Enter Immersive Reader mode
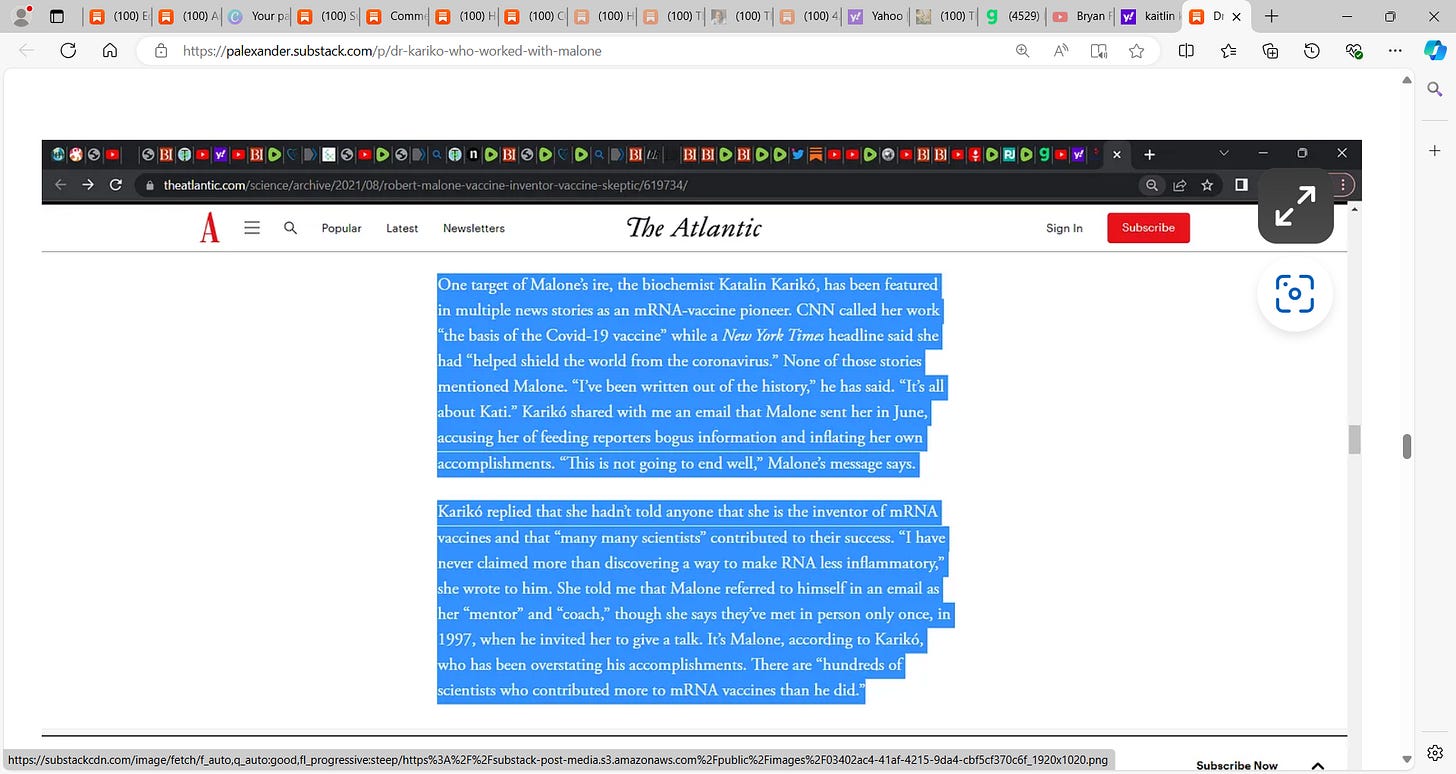 tap(1099, 51)
